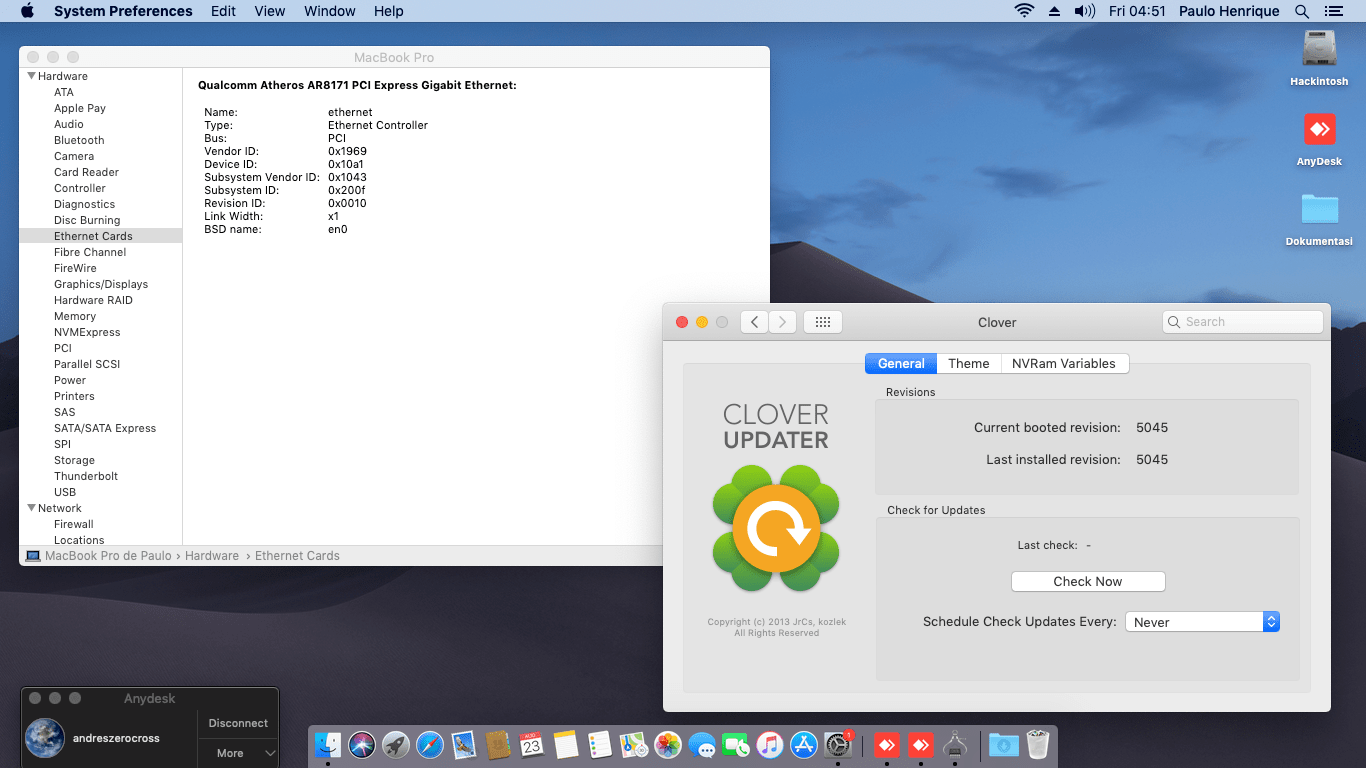
Task: Open Dokumentasi folder on desktop
Action: point(1319,209)
